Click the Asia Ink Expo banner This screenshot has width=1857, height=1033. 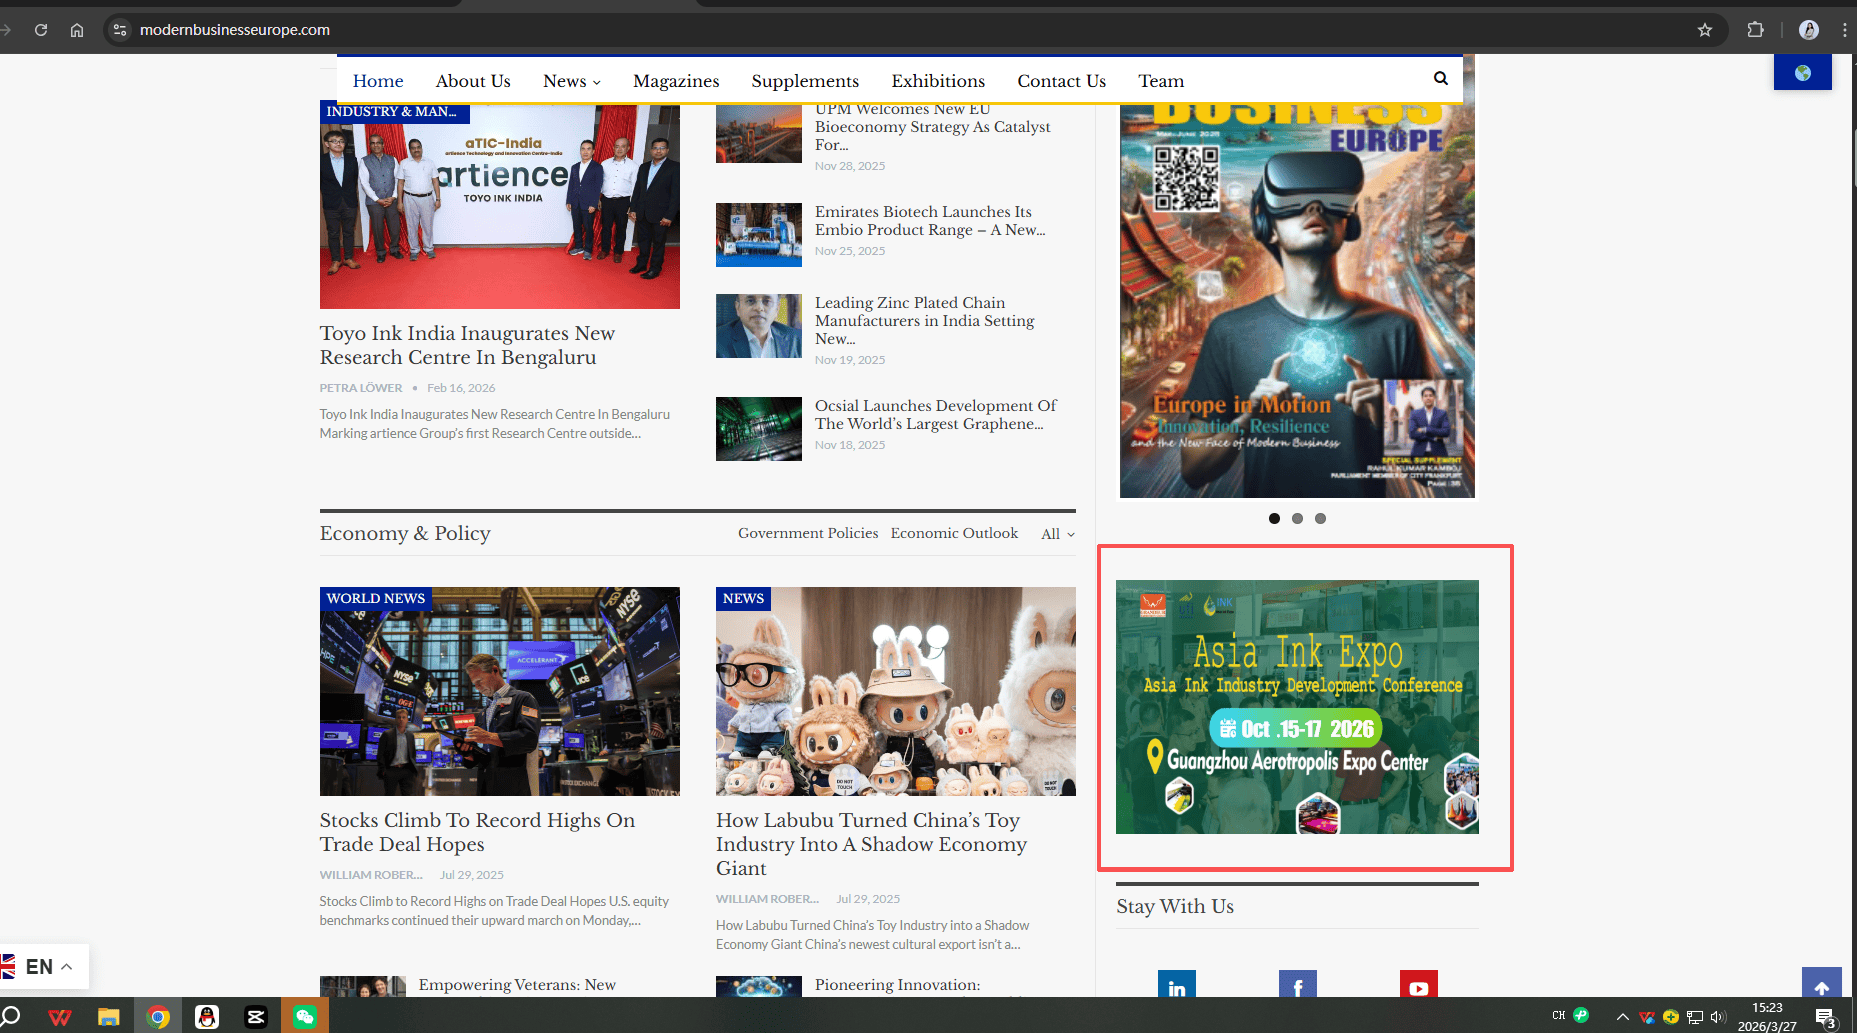(x=1297, y=707)
